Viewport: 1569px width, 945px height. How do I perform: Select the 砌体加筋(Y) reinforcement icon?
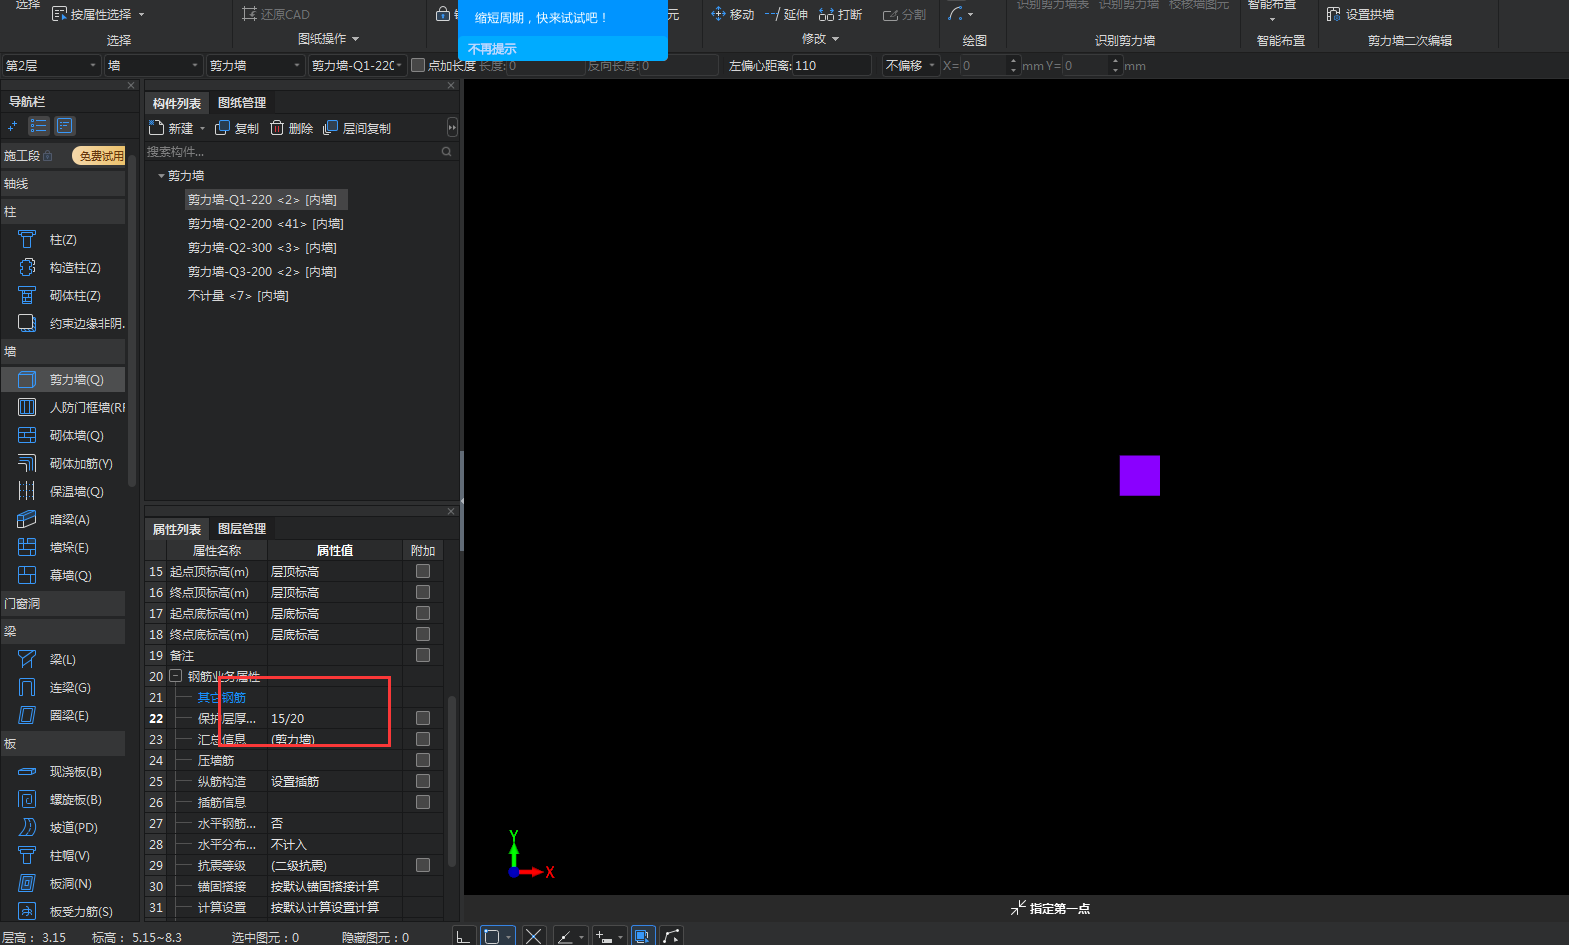tap(27, 463)
